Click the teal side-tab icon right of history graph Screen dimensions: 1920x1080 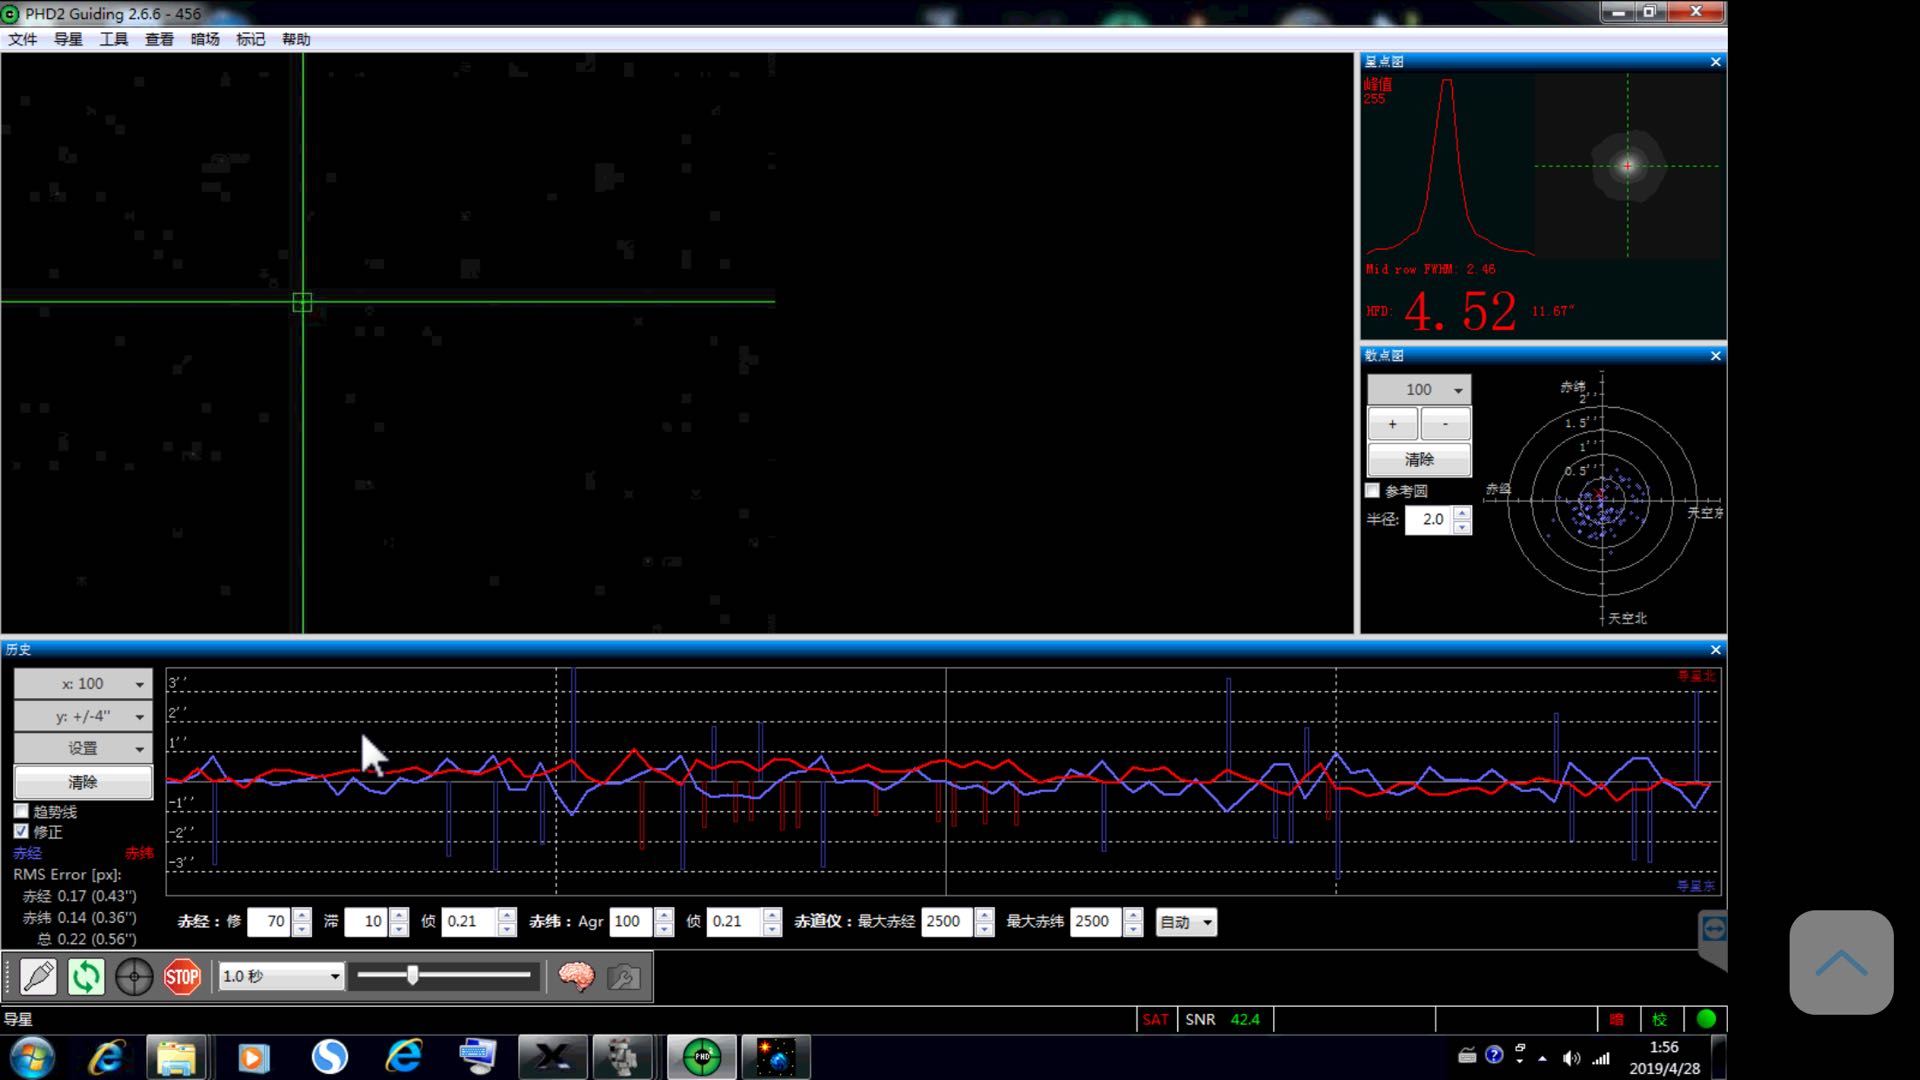(x=1713, y=930)
